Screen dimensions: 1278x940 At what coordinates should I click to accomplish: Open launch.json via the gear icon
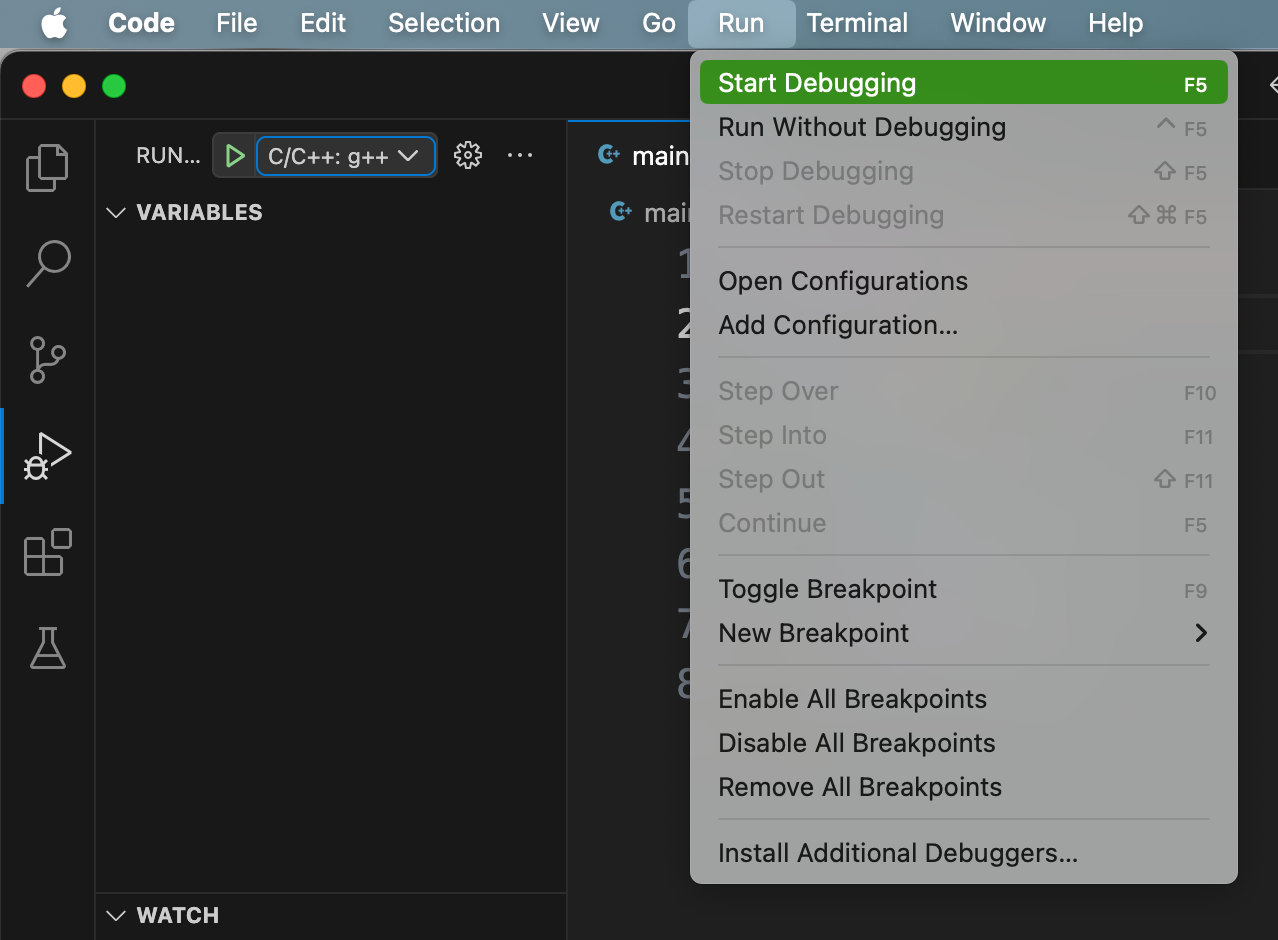(x=467, y=155)
